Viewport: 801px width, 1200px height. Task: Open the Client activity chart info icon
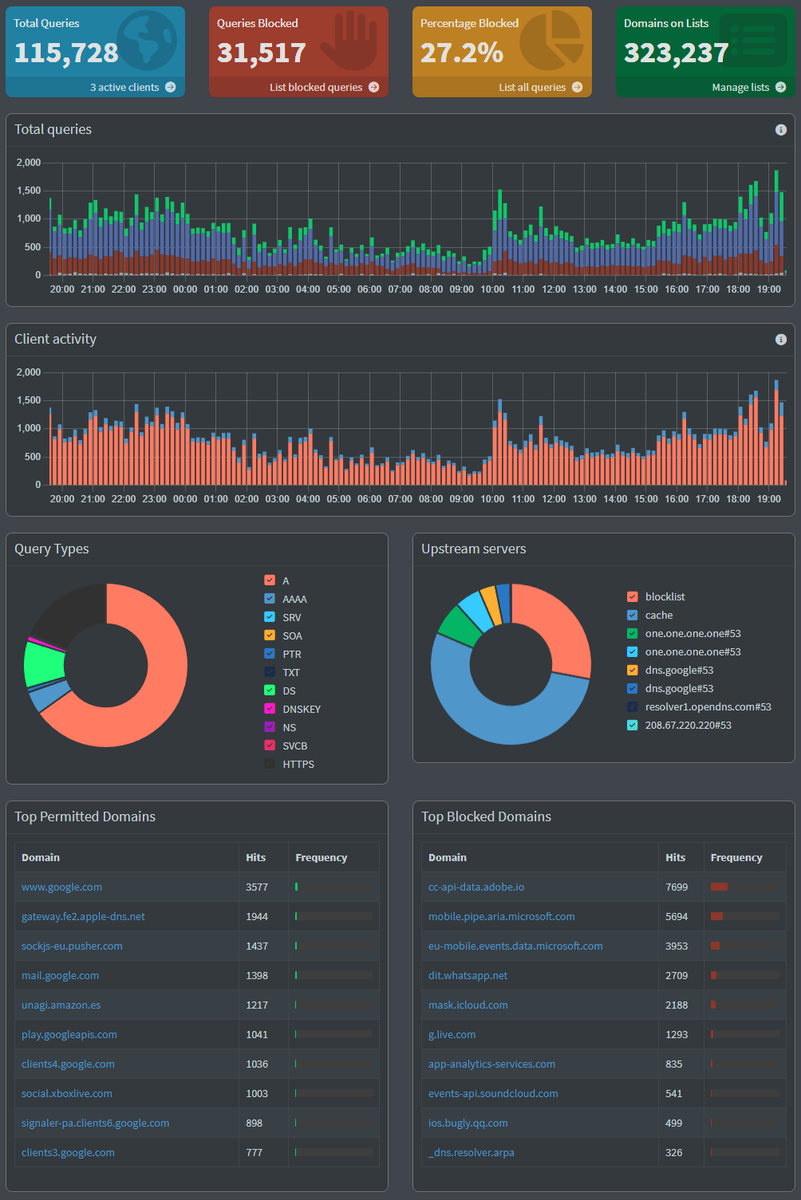(x=781, y=340)
